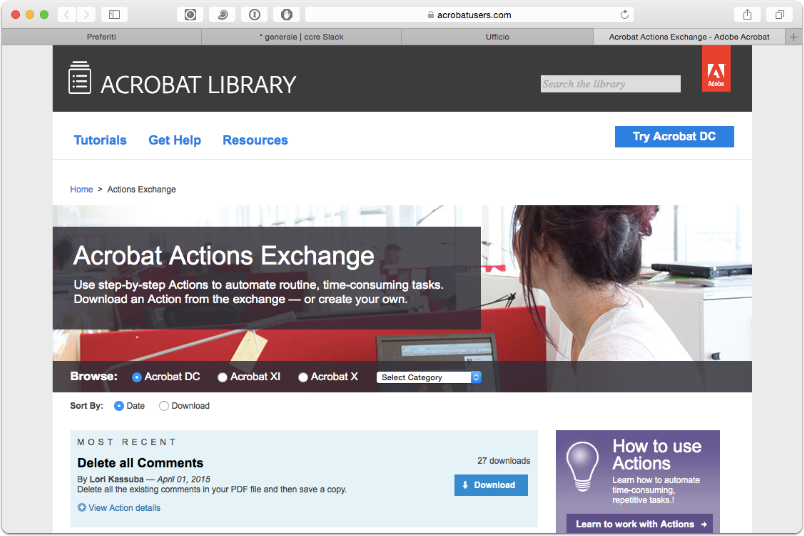Open the Share menu icon

[x=747, y=15]
